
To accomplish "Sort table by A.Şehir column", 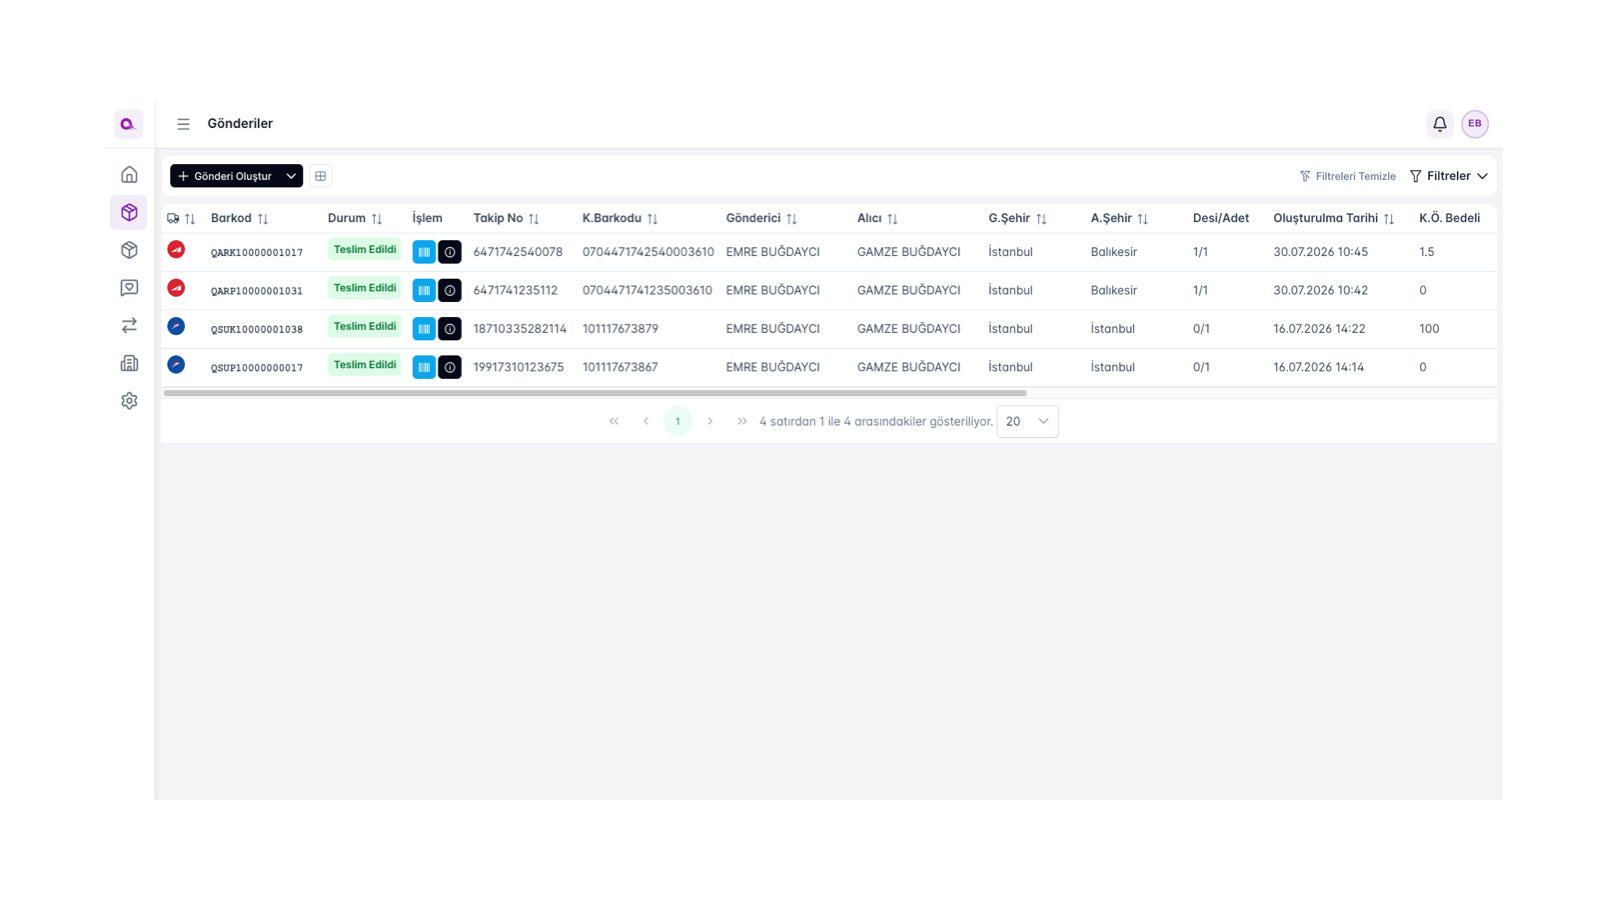I will pyautogui.click(x=1143, y=219).
